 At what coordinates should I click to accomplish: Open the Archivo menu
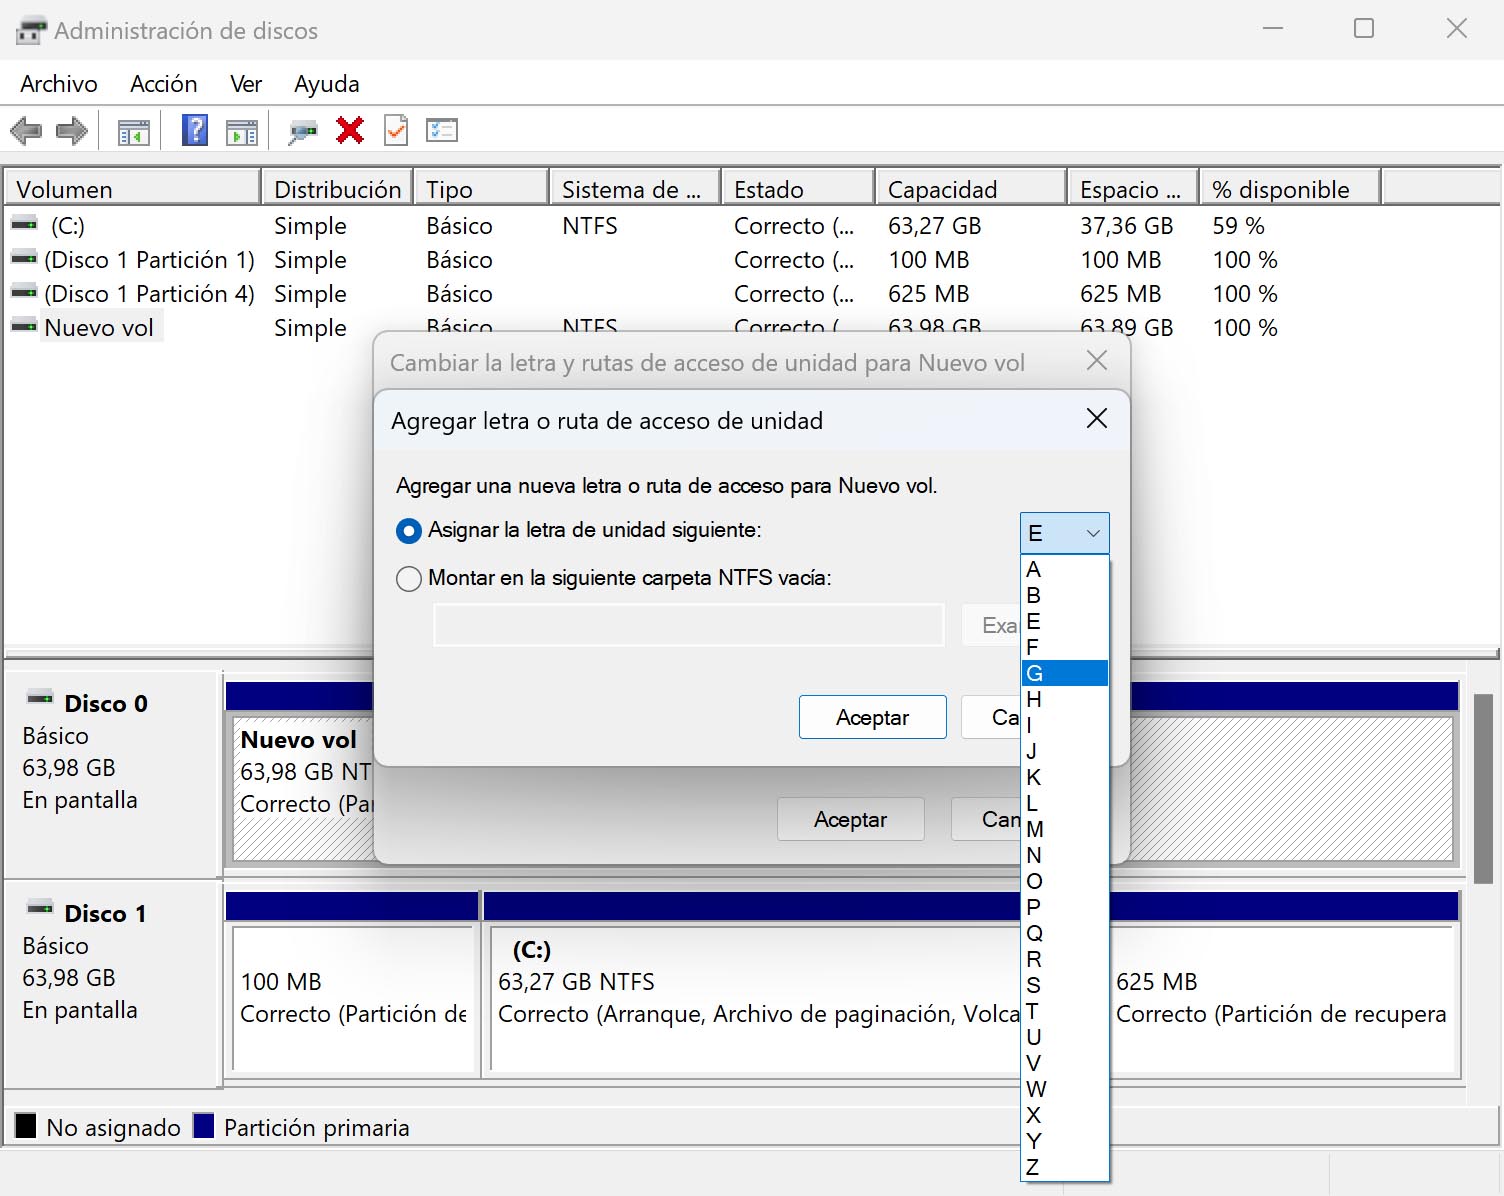click(x=59, y=84)
